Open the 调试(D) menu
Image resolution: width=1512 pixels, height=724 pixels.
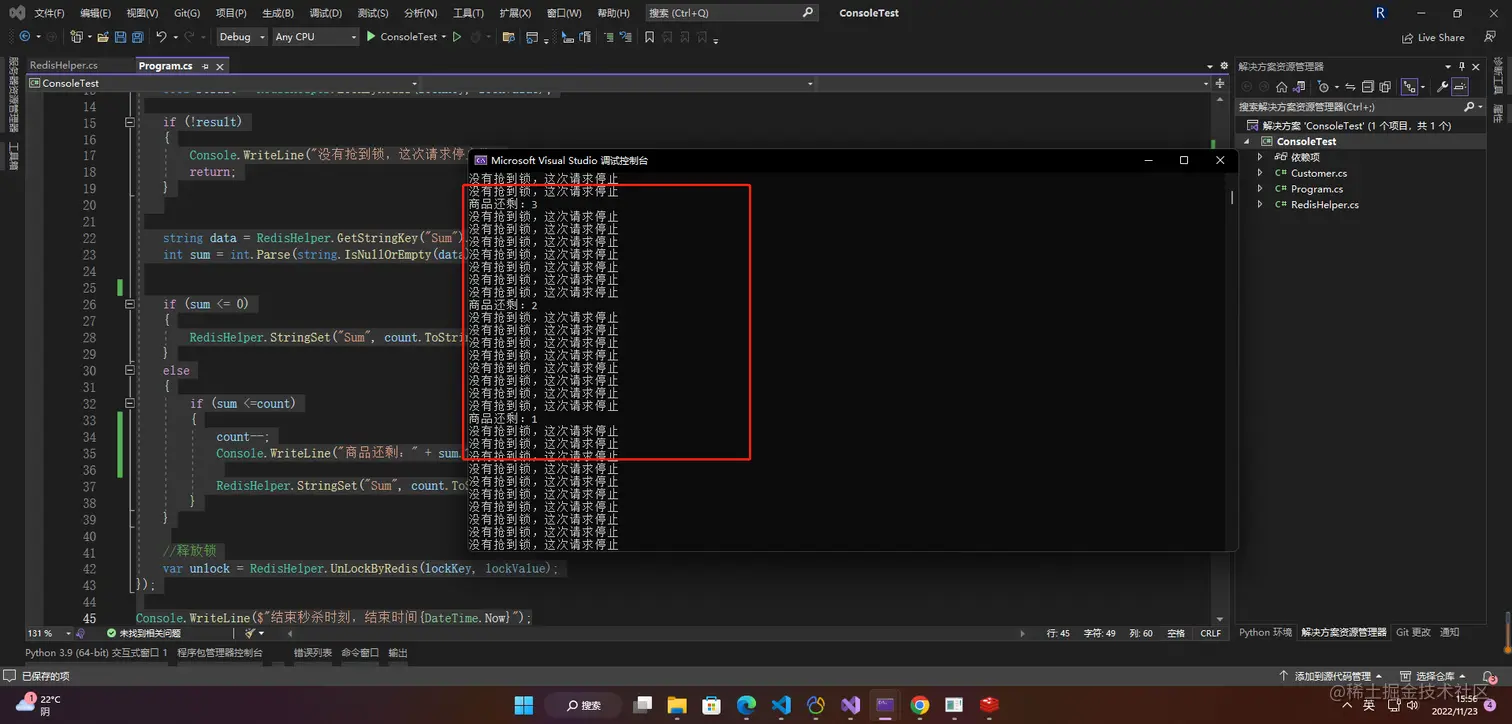[325, 13]
